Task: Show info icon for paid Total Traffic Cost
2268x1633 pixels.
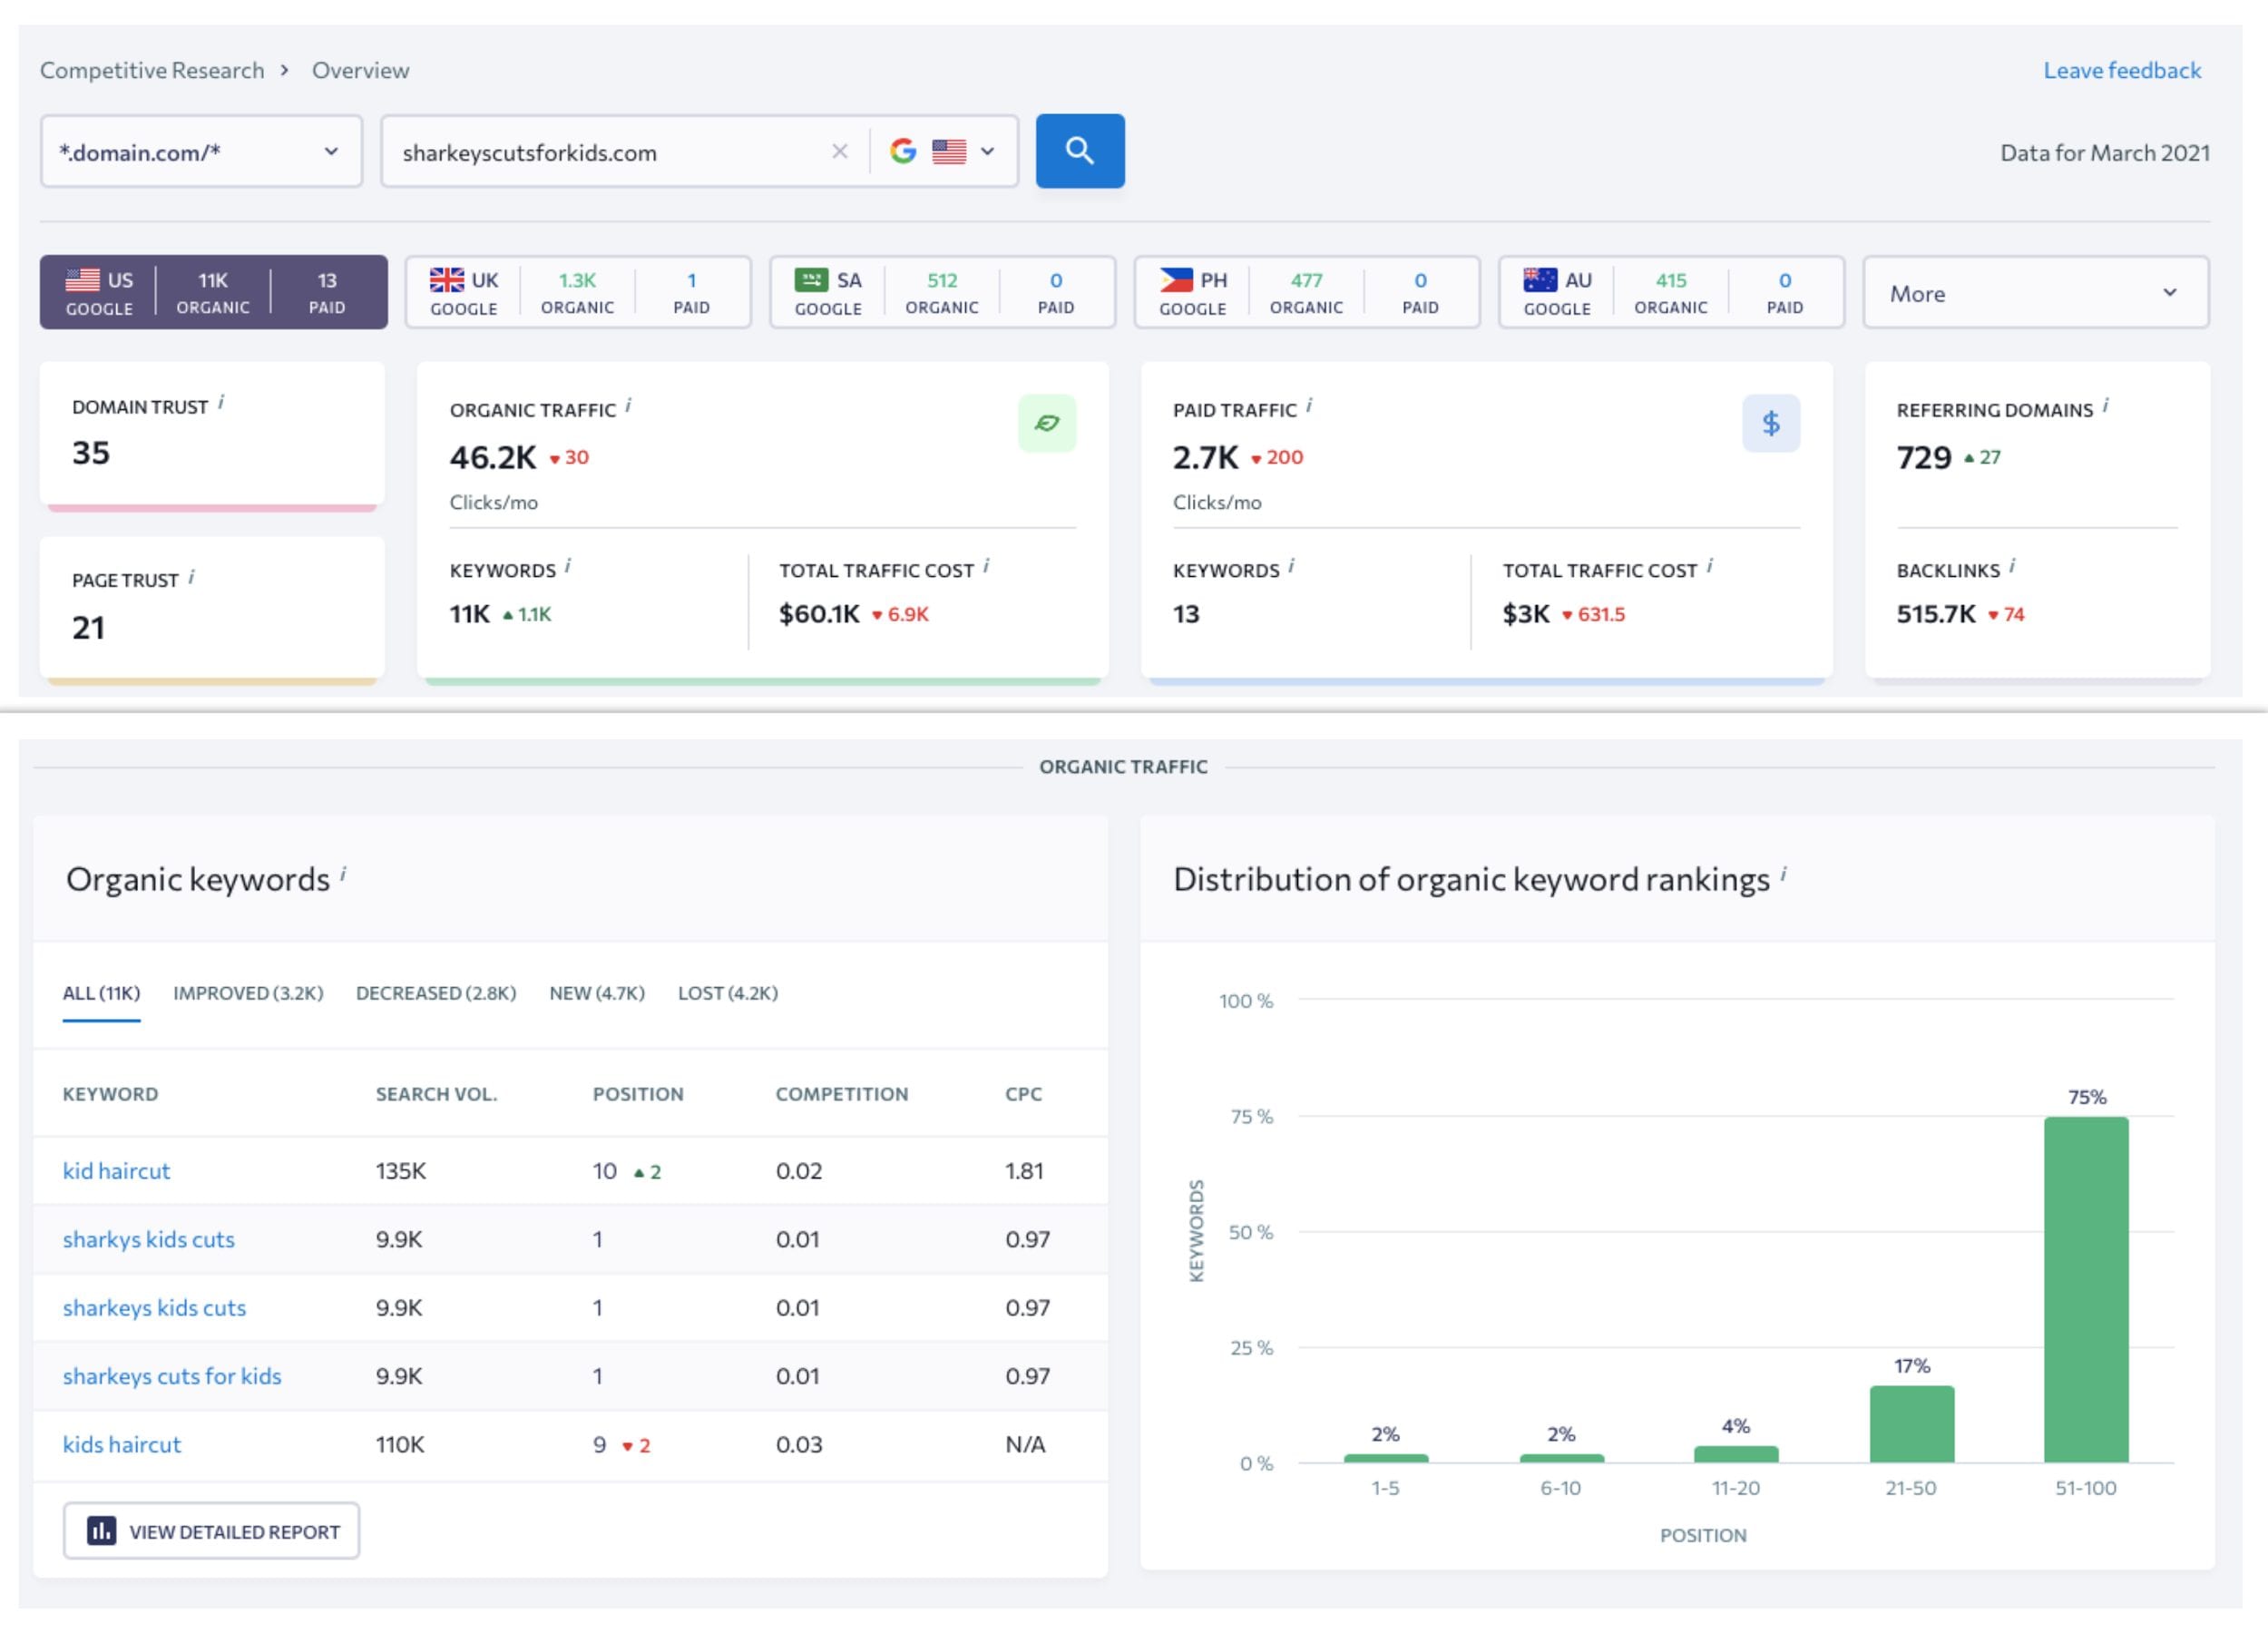Action: tap(1710, 566)
